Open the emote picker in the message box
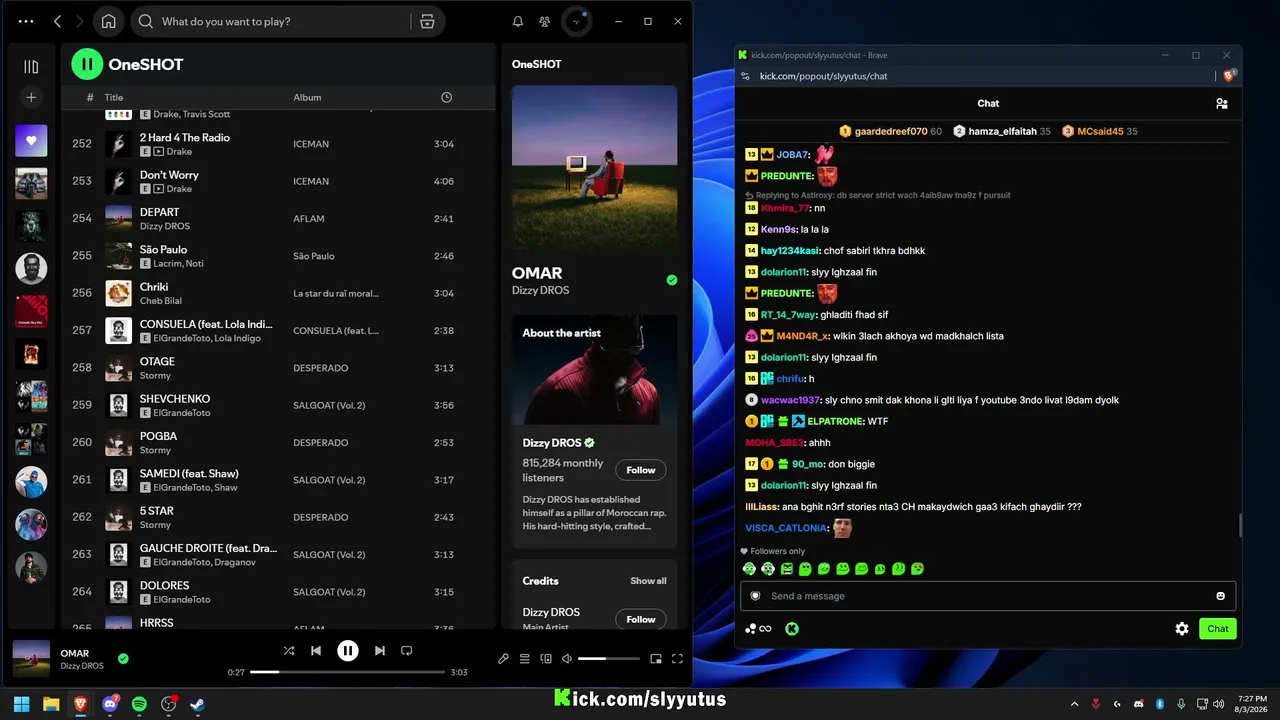The width and height of the screenshot is (1280, 720). click(x=1220, y=596)
